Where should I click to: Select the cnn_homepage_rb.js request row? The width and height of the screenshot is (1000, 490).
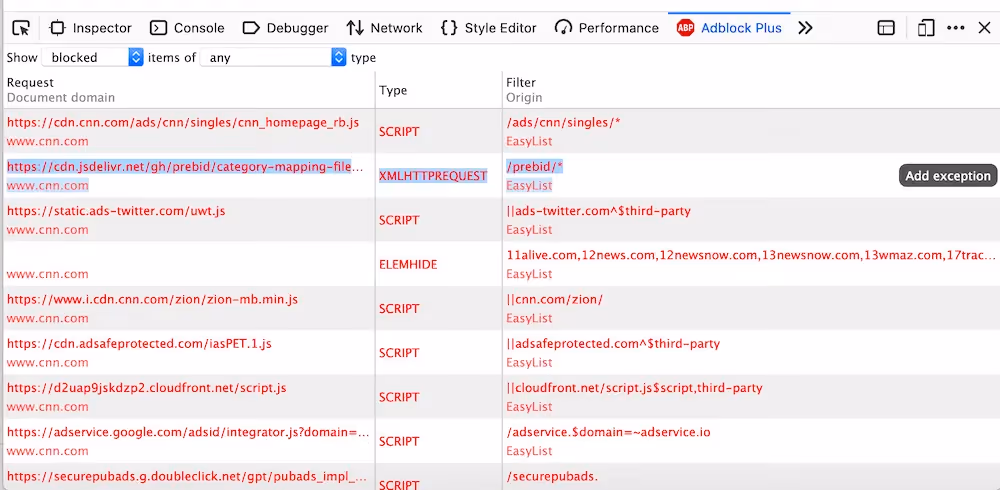pyautogui.click(x=183, y=122)
